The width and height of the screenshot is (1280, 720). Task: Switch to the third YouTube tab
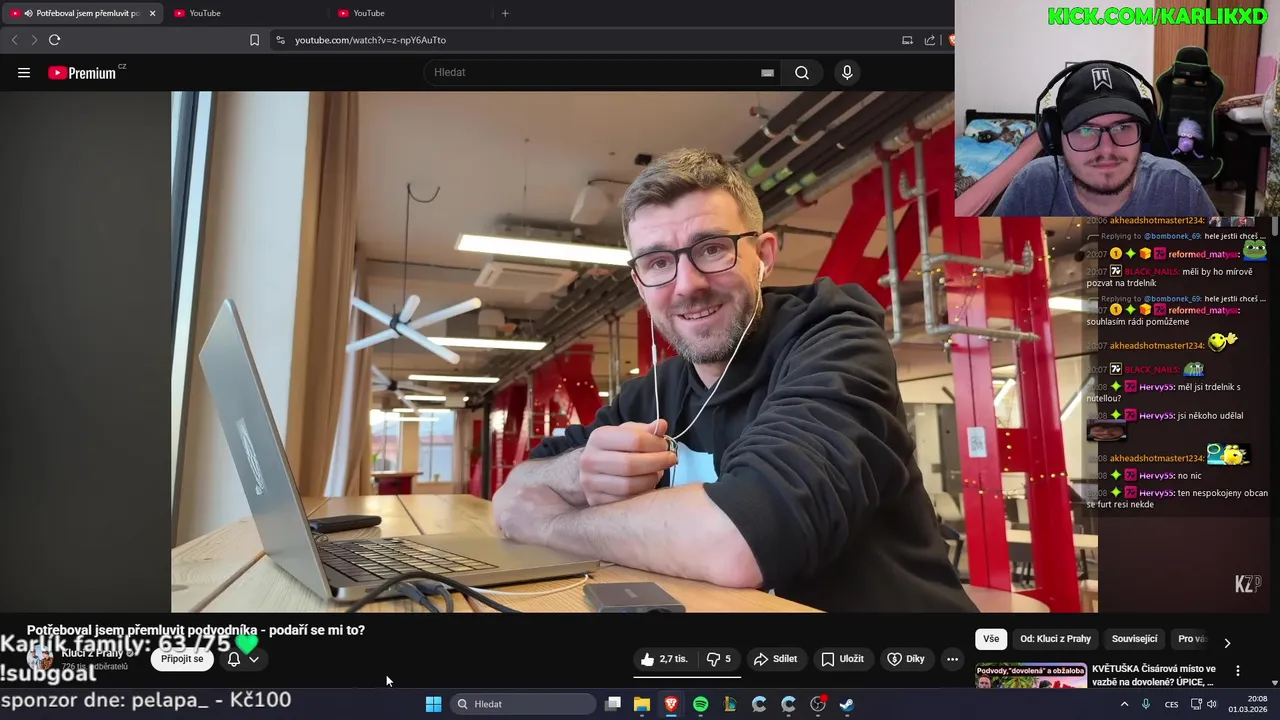[410, 13]
